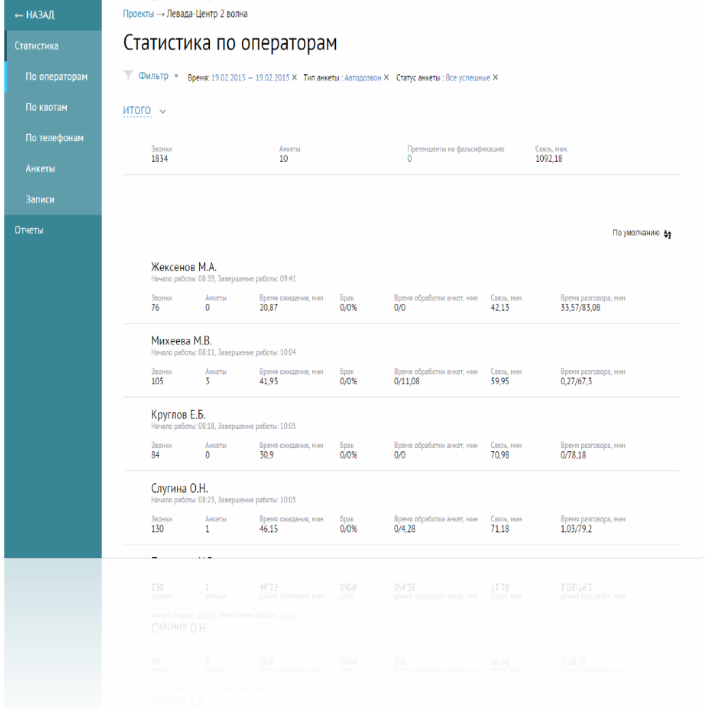Click Михеева's waiting time 41,93
The width and height of the screenshot is (706, 709).
tap(269, 381)
